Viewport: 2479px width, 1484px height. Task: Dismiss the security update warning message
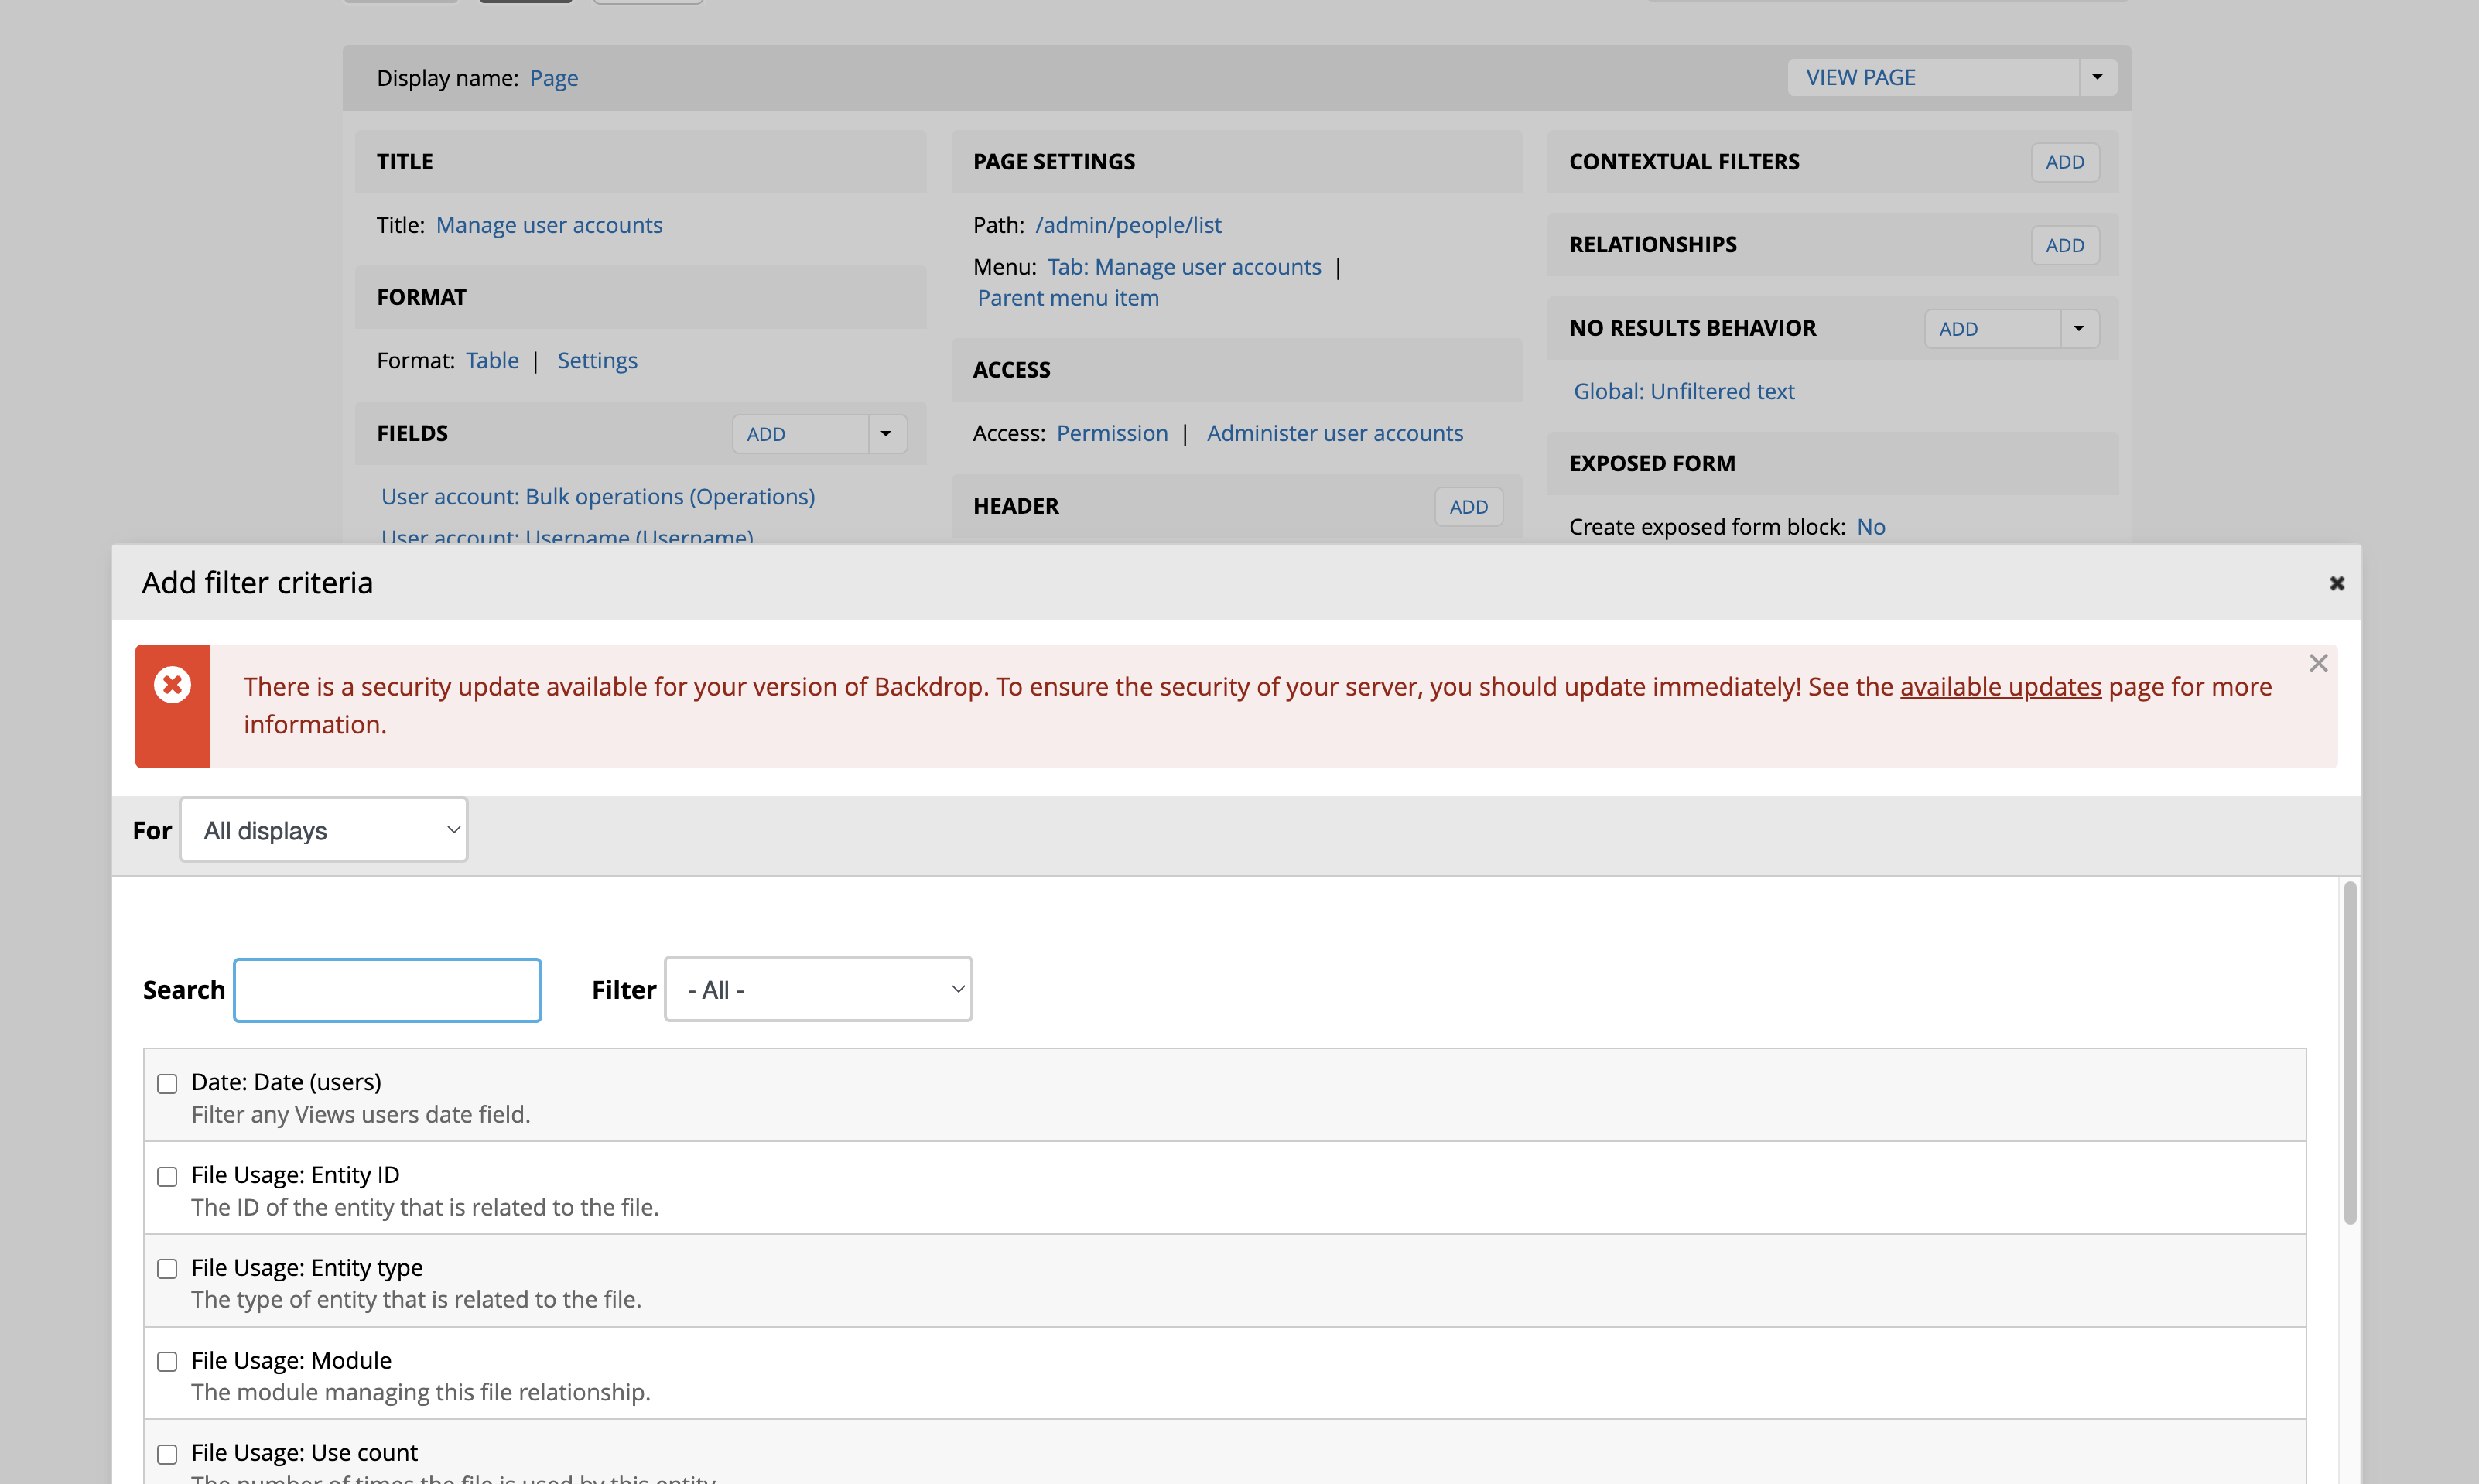pyautogui.click(x=2318, y=662)
